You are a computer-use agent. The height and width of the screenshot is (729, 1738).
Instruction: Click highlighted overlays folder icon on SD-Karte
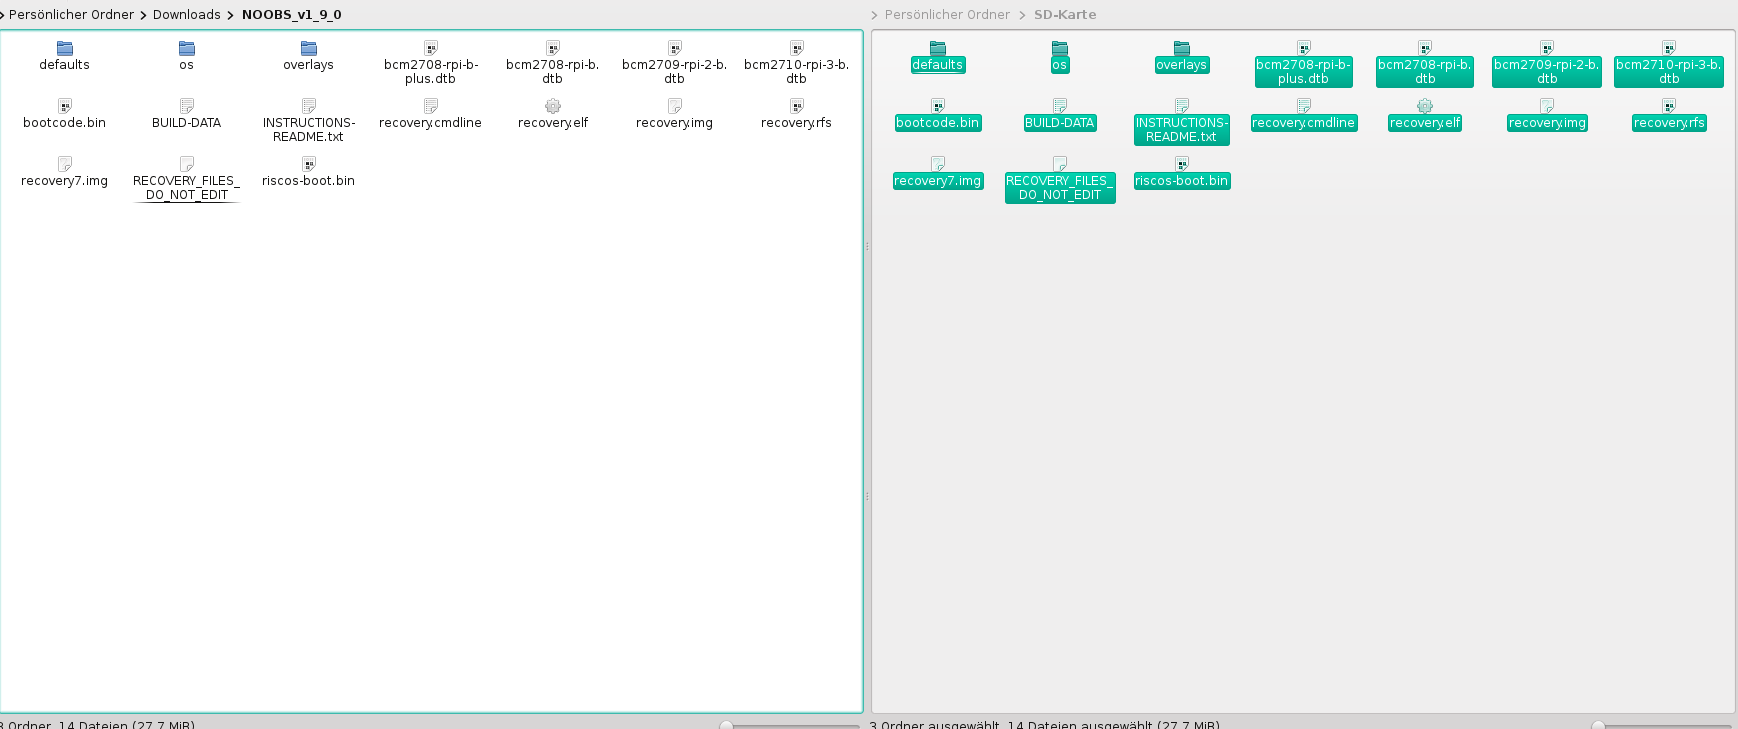tap(1182, 48)
